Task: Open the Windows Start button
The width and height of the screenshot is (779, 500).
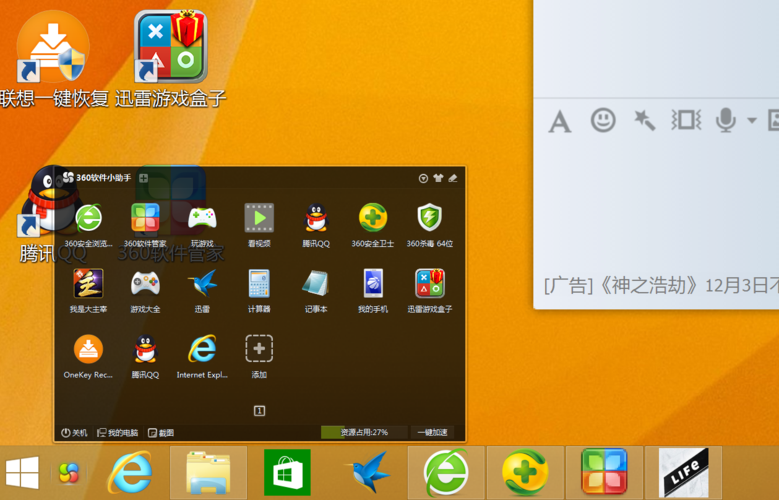Action: (22, 473)
